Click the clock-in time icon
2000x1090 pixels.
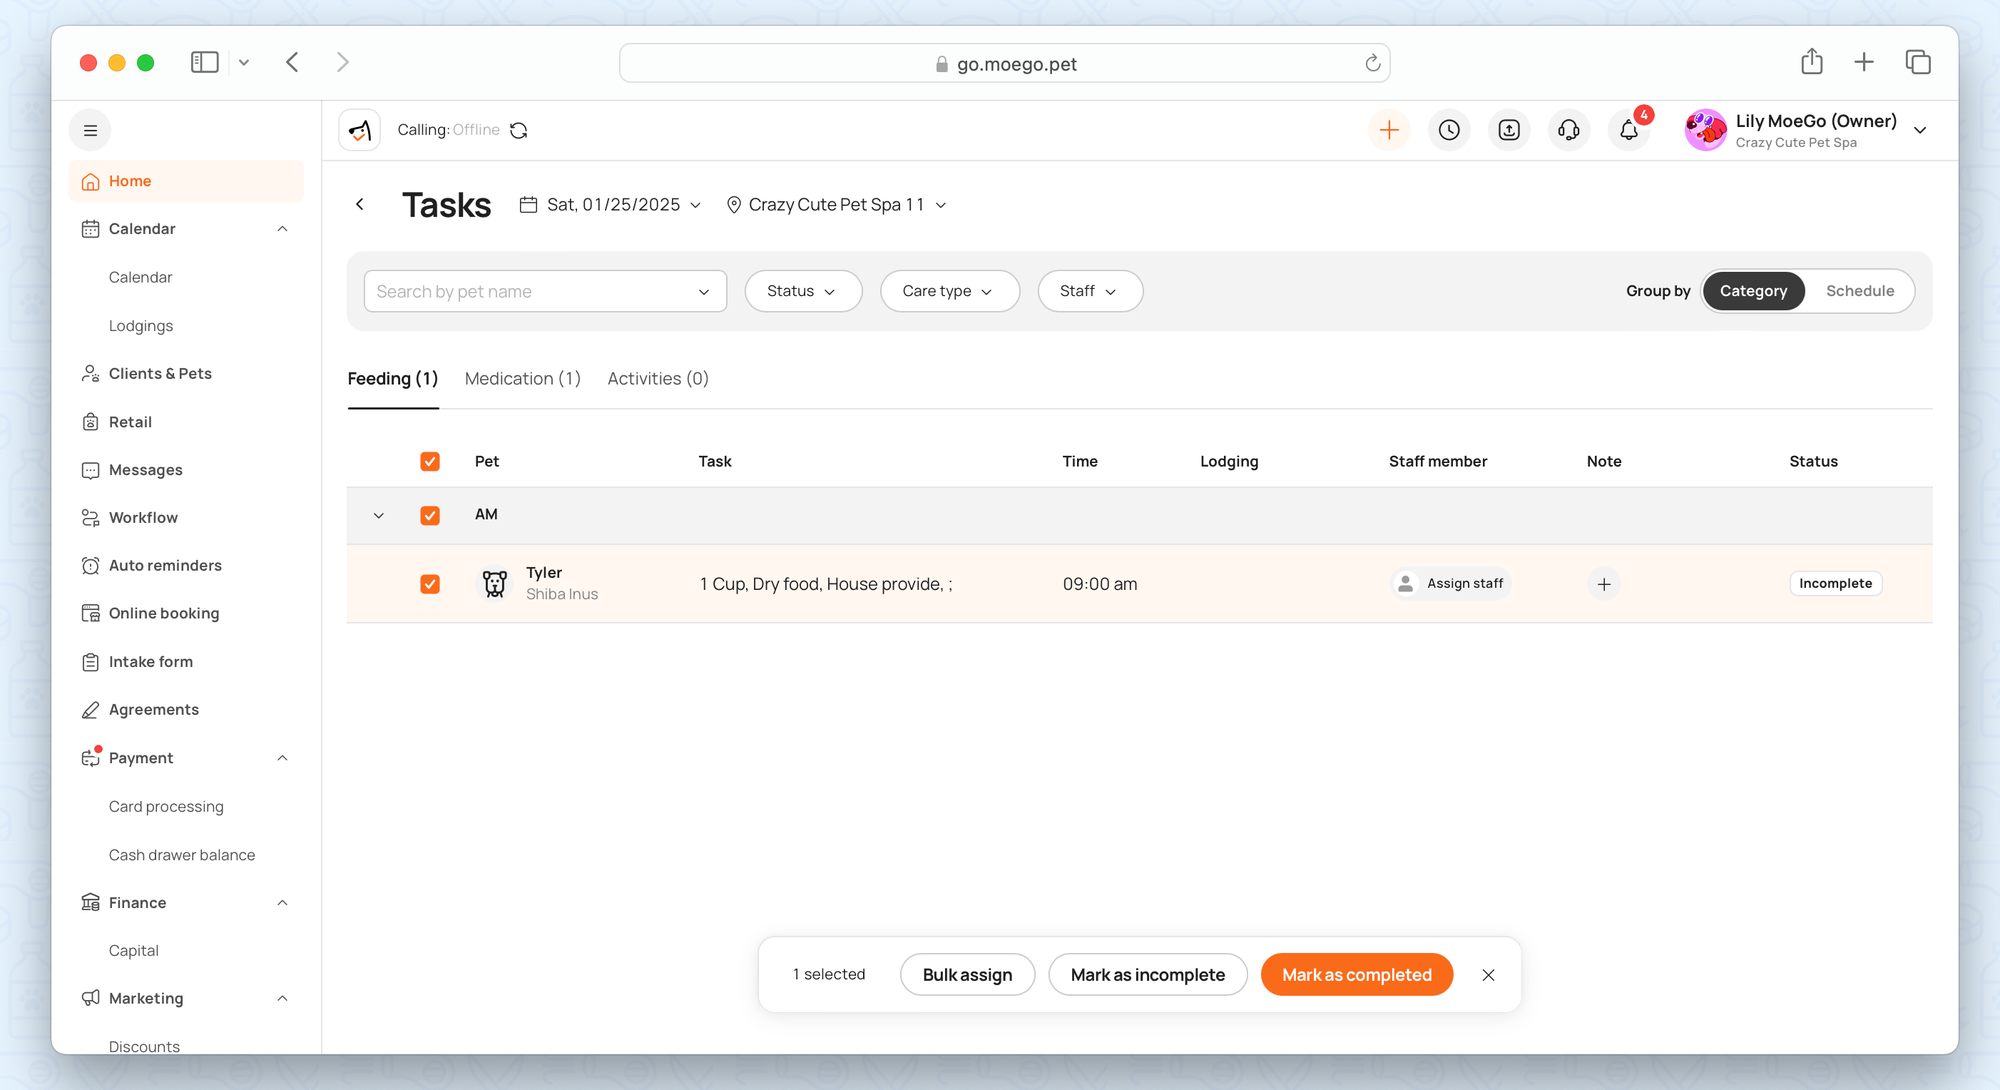1449,130
